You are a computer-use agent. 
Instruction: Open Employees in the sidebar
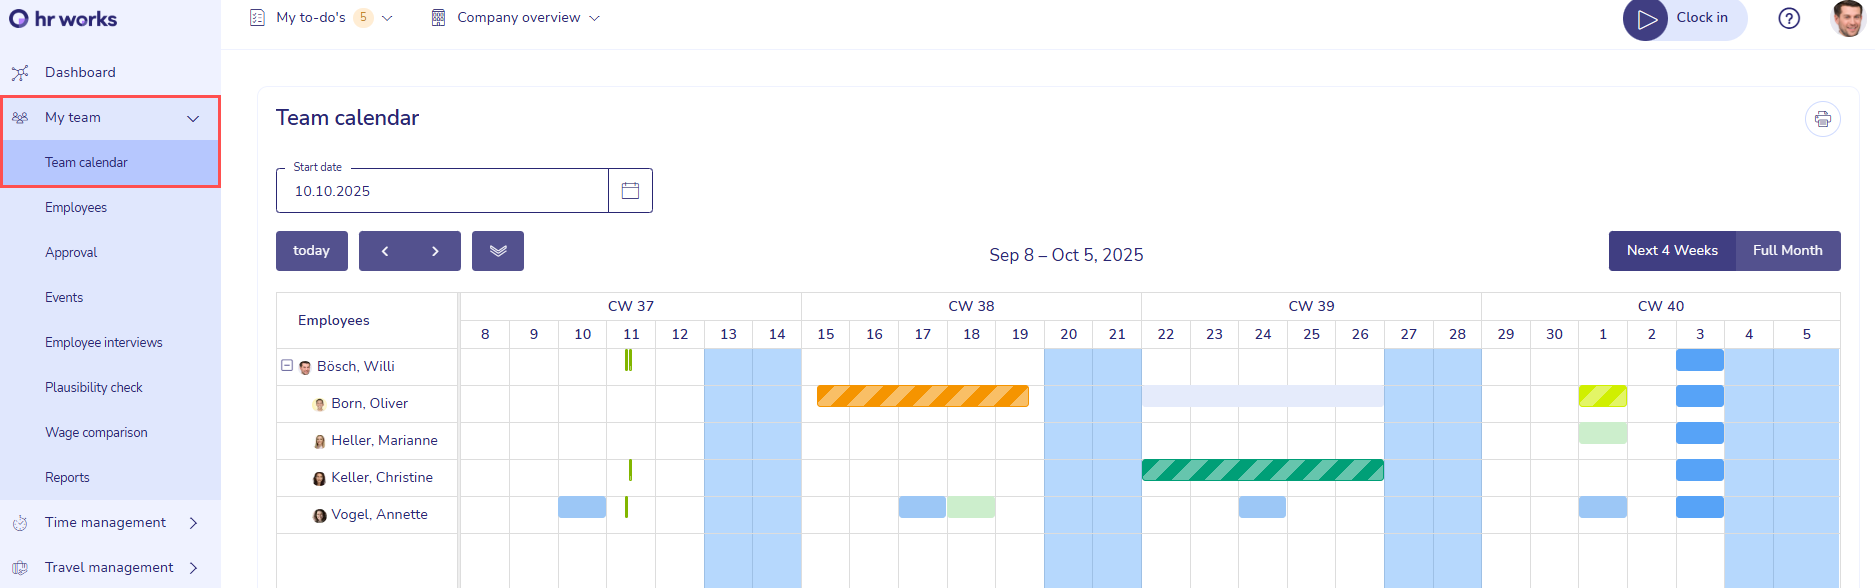click(76, 207)
